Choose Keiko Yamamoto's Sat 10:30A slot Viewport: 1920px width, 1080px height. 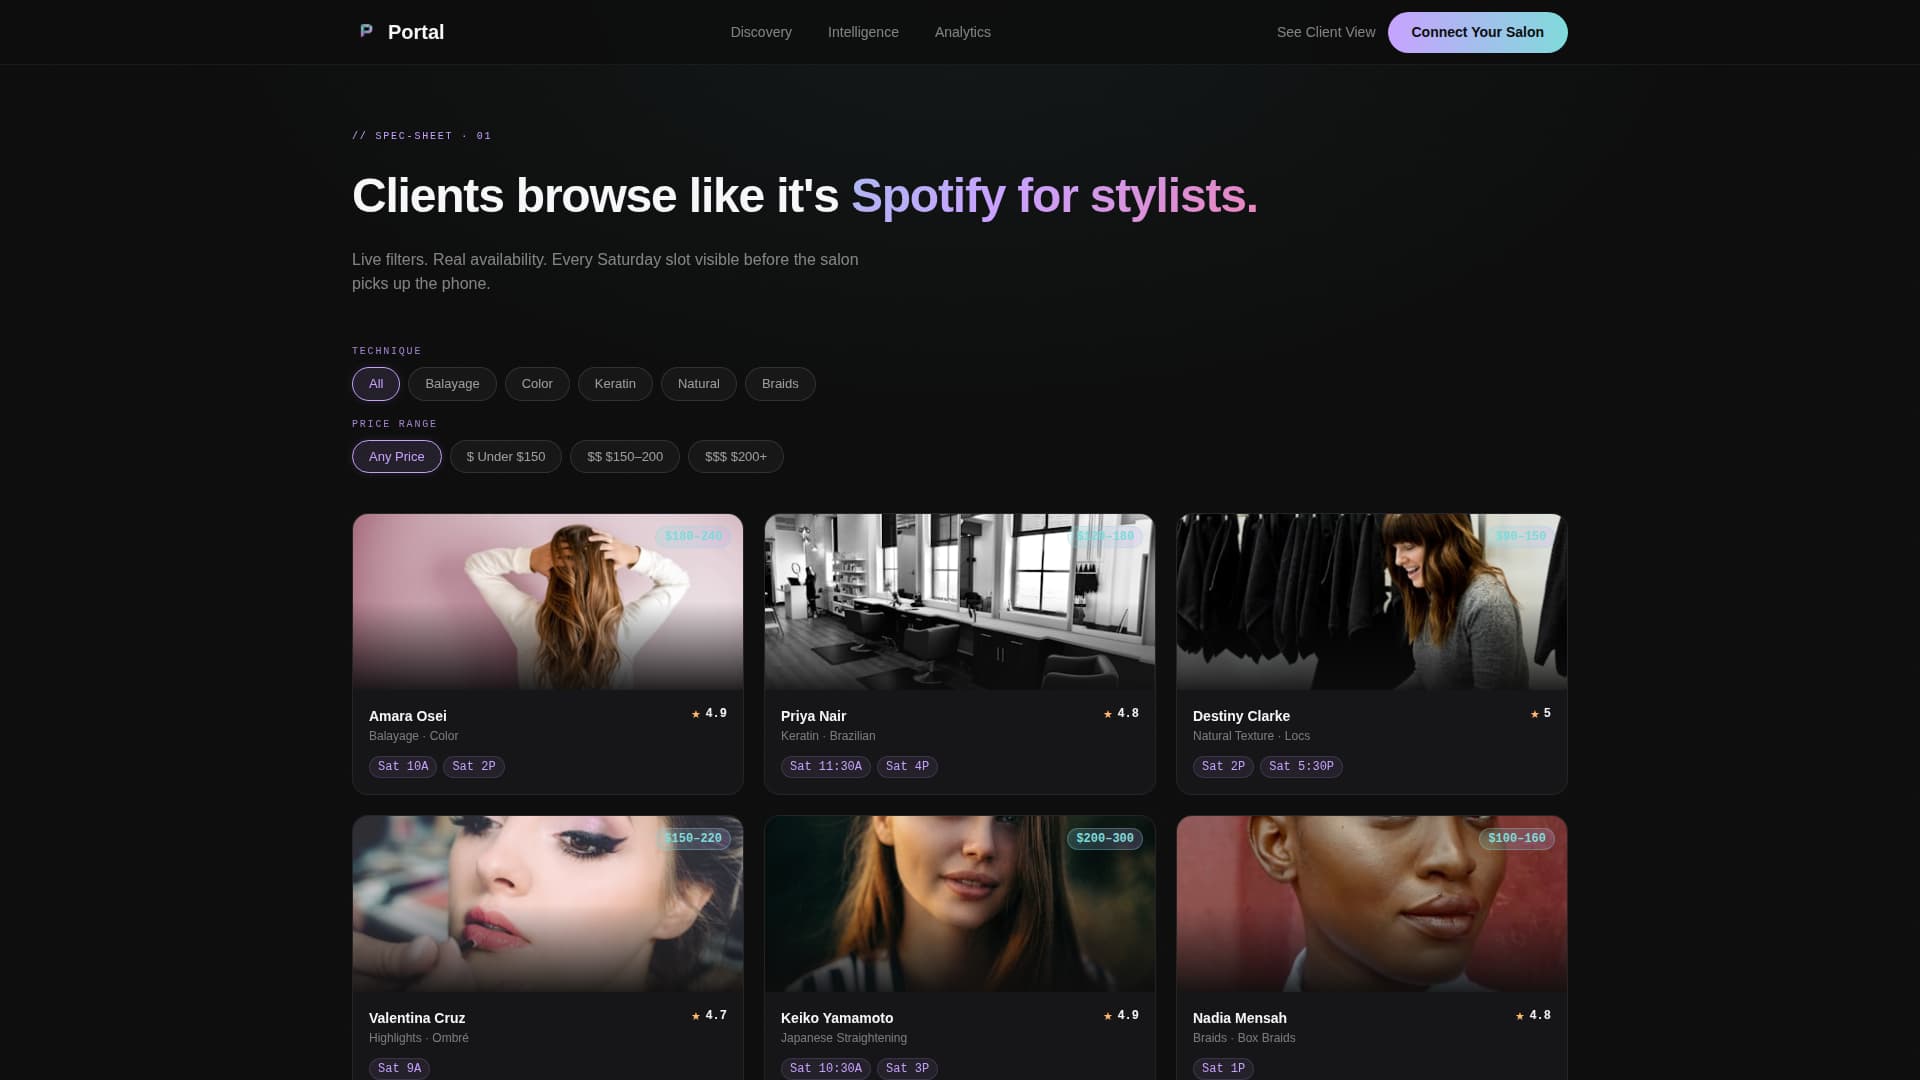826,1069
